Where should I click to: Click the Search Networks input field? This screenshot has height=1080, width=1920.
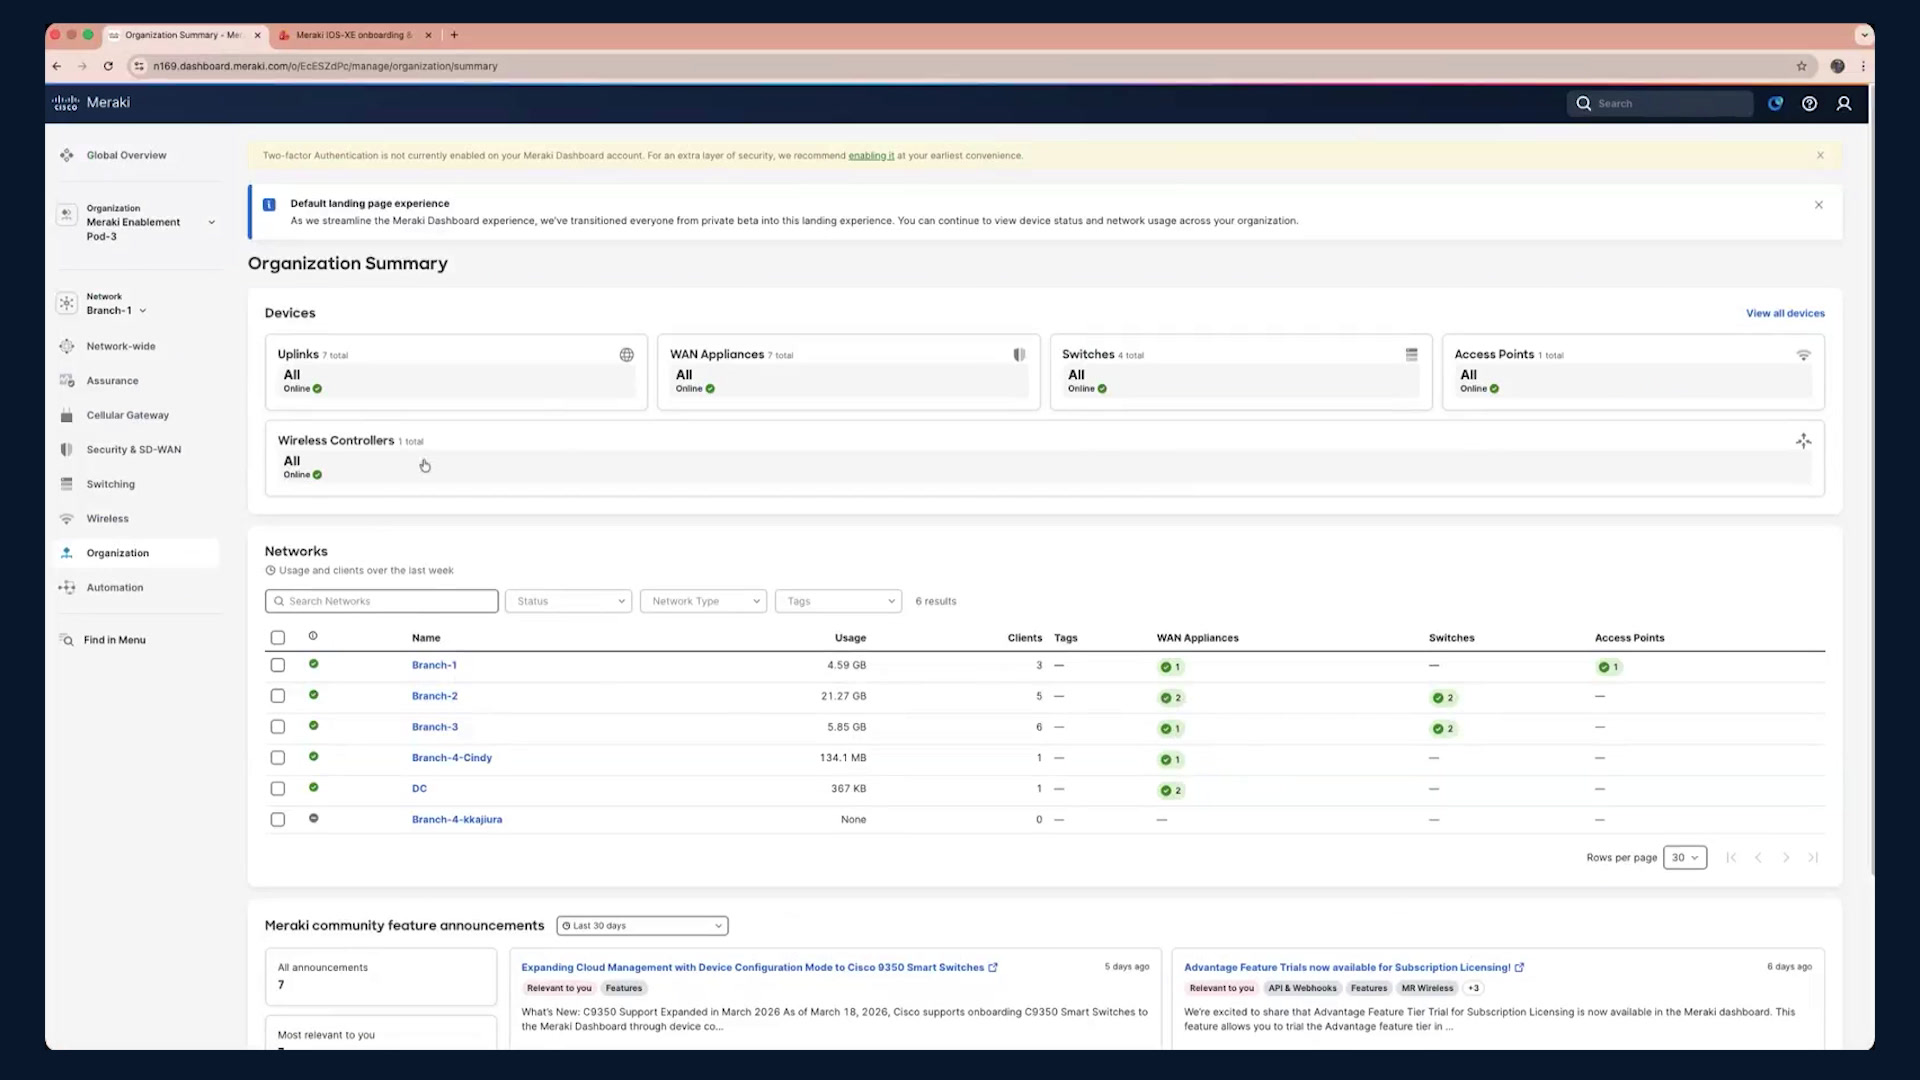pos(382,601)
